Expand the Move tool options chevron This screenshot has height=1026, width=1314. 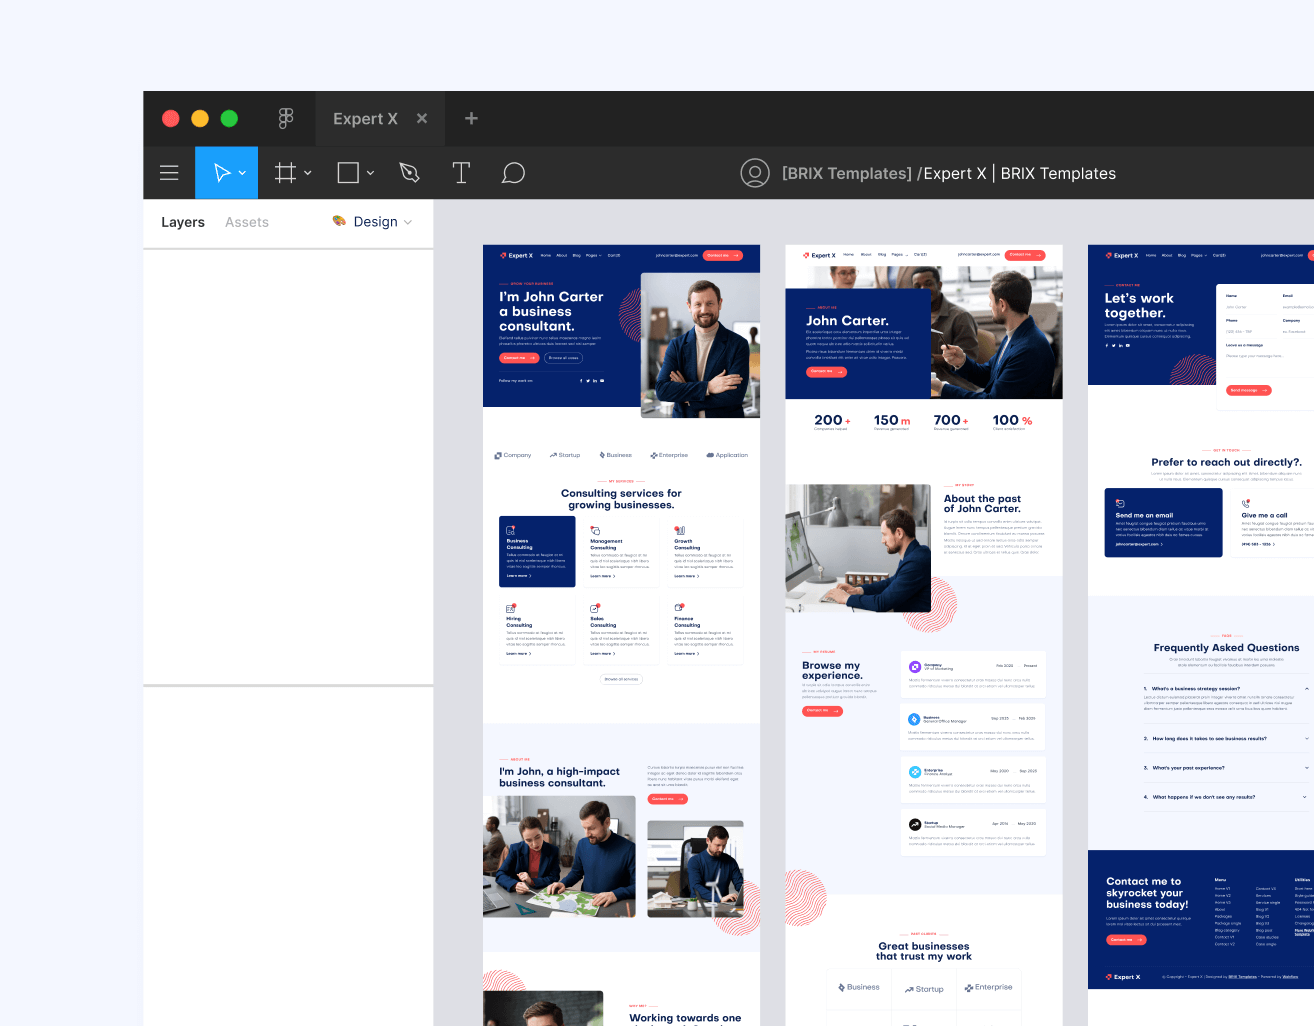239,172
